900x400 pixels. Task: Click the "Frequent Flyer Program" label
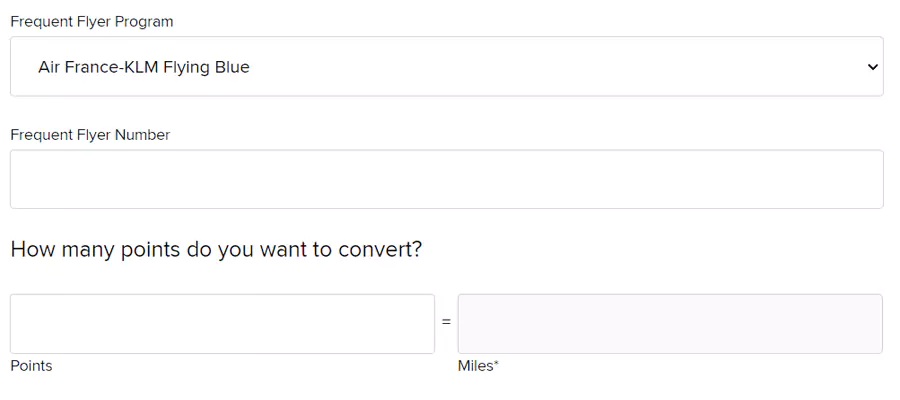coord(91,21)
